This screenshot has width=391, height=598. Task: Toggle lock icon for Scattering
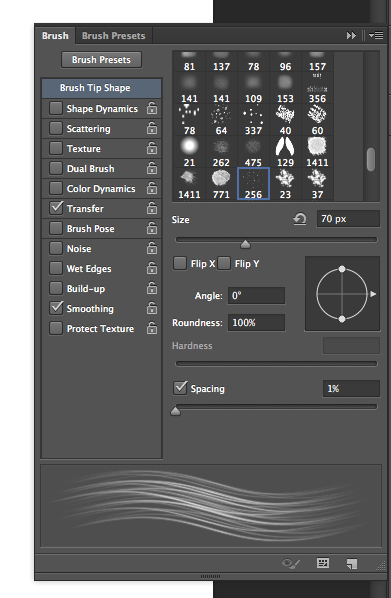click(152, 128)
